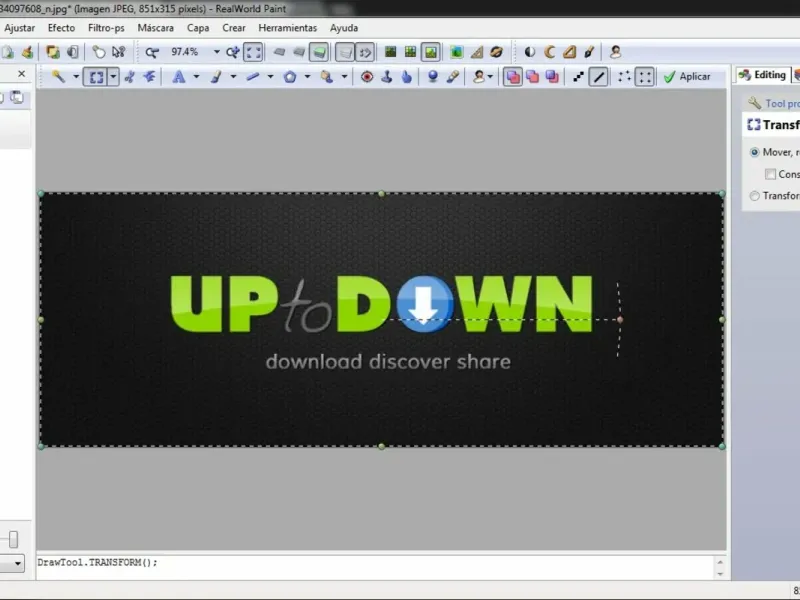Click the DrawTool.TRANSFORM(); script field
This screenshot has height=600, width=800.
374,567
